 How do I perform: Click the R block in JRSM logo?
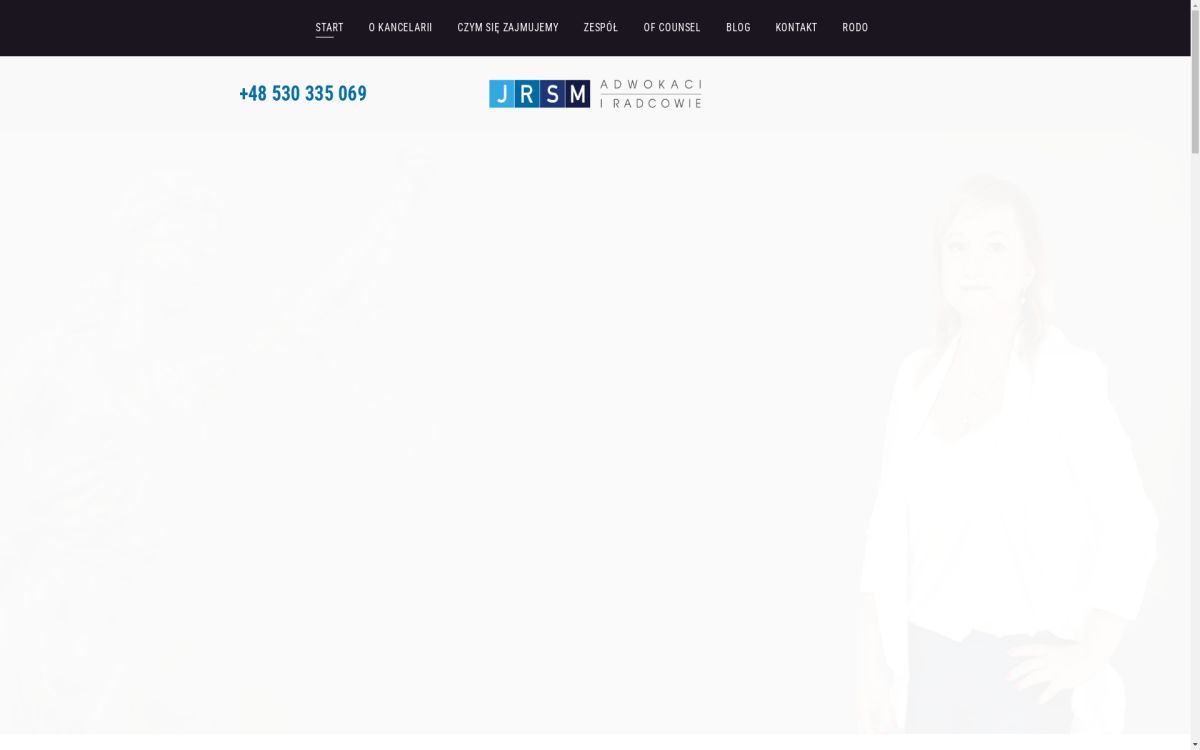526,94
